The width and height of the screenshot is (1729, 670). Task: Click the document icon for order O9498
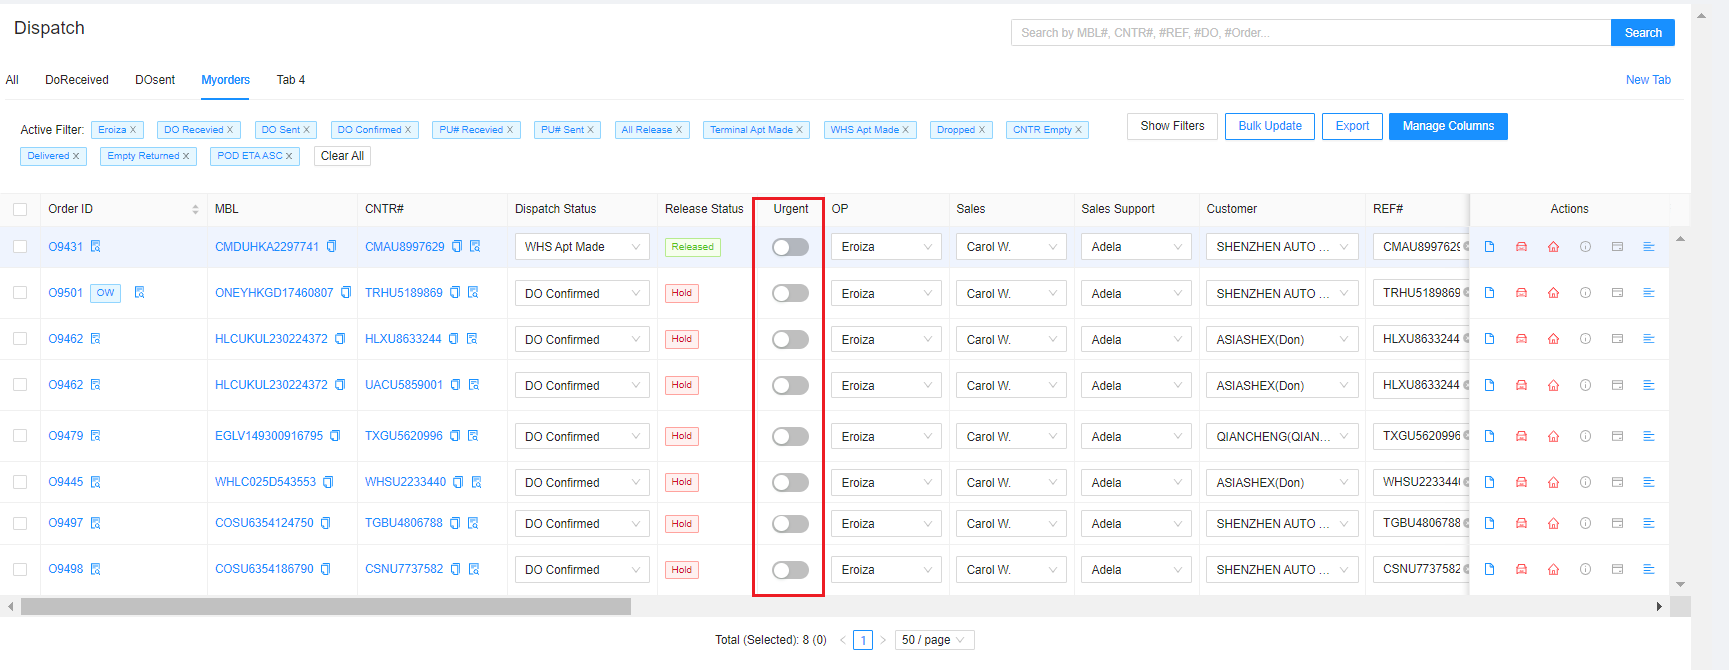point(1489,569)
